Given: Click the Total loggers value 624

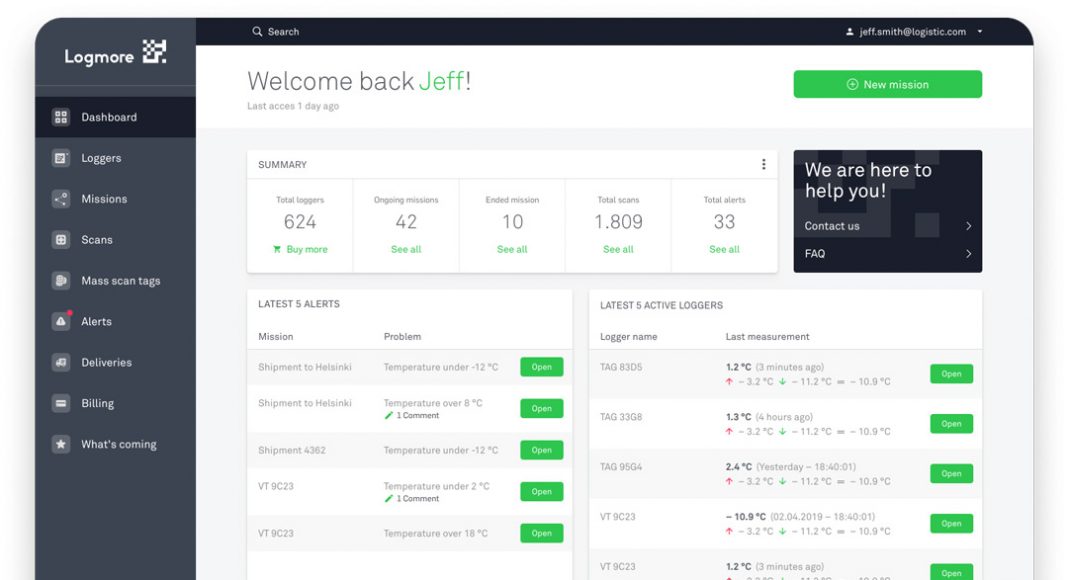Looking at the screenshot, I should point(300,222).
